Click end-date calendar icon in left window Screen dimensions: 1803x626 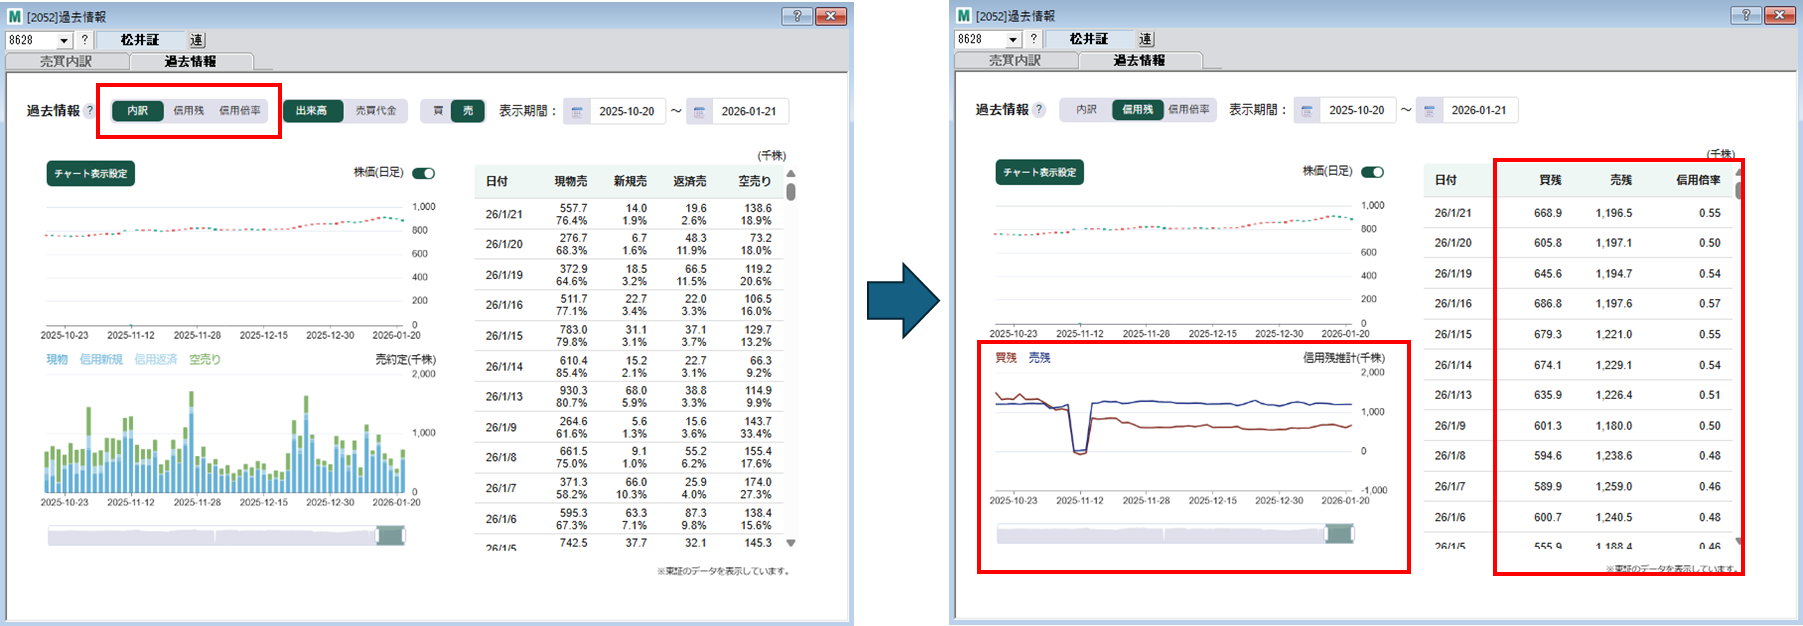(700, 112)
